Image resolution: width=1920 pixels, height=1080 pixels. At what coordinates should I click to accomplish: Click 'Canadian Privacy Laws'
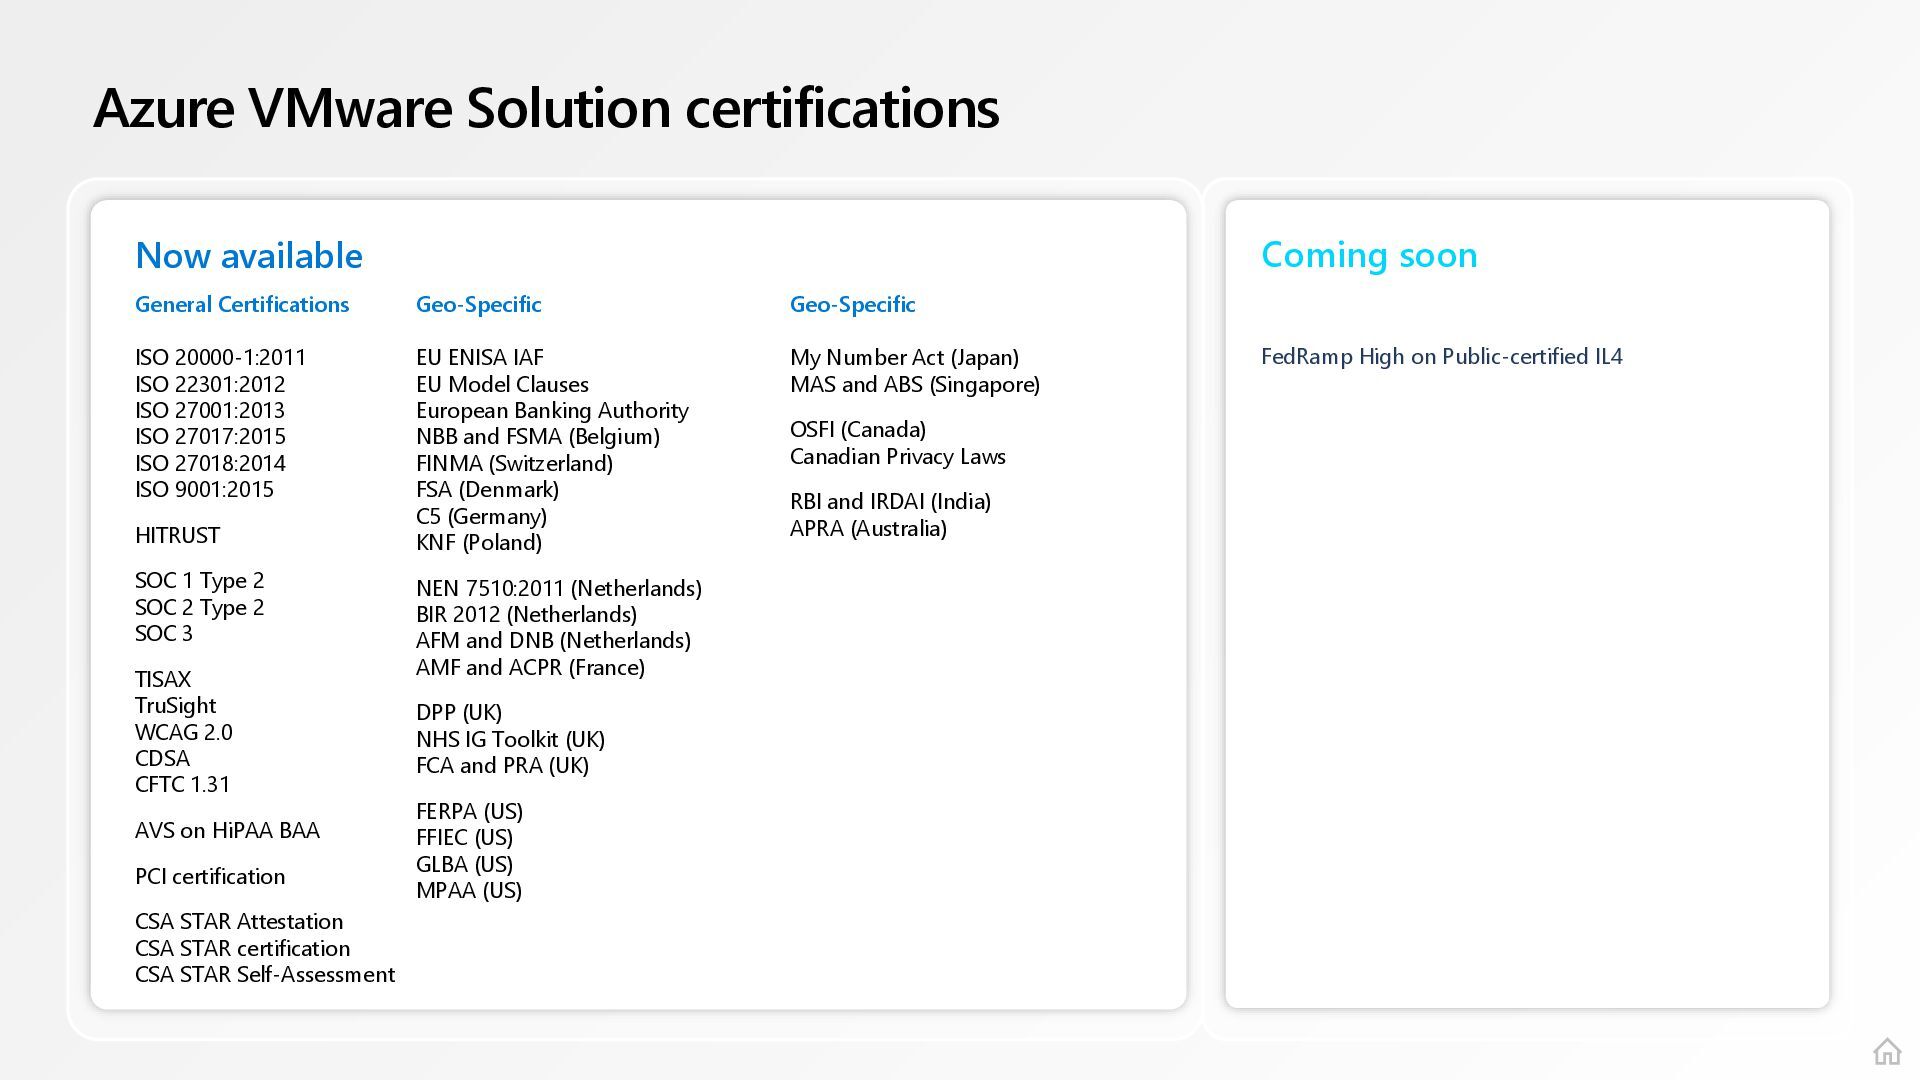click(x=898, y=457)
